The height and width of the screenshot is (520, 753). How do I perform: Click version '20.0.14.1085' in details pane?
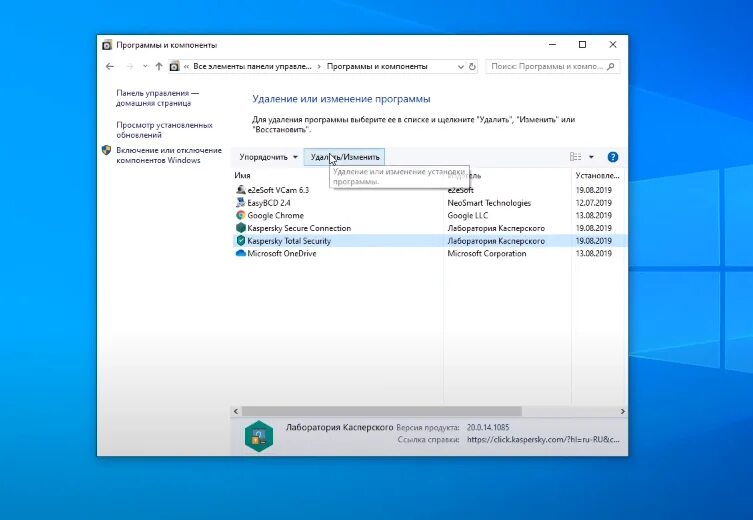pyautogui.click(x=488, y=427)
